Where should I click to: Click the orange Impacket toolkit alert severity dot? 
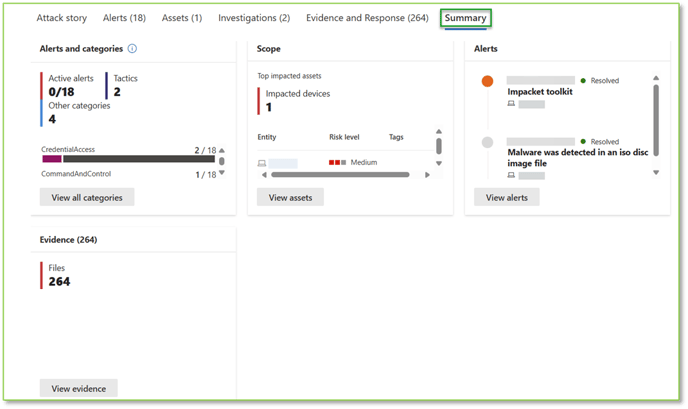pyautogui.click(x=487, y=81)
